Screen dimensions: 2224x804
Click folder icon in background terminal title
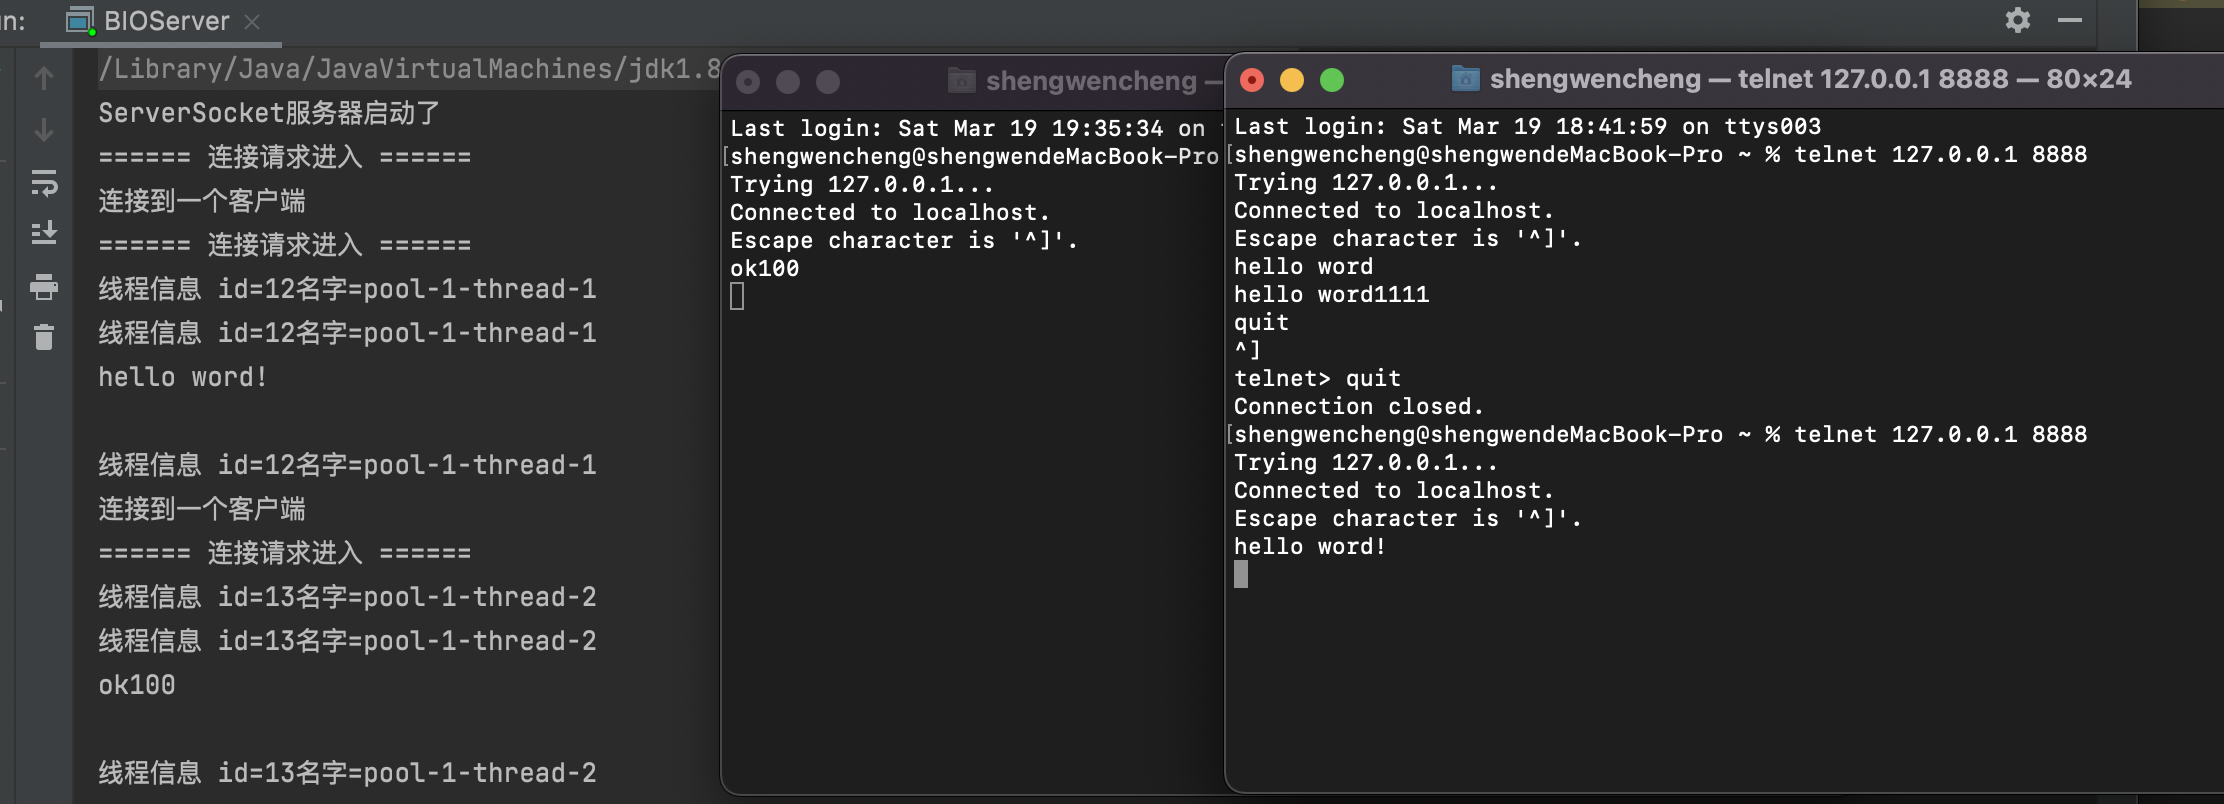point(961,80)
